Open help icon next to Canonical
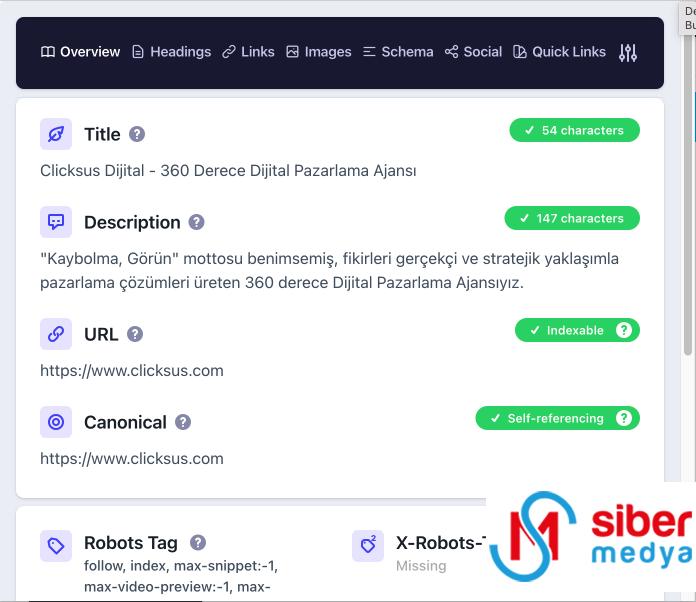The width and height of the screenshot is (696, 602). point(183,422)
